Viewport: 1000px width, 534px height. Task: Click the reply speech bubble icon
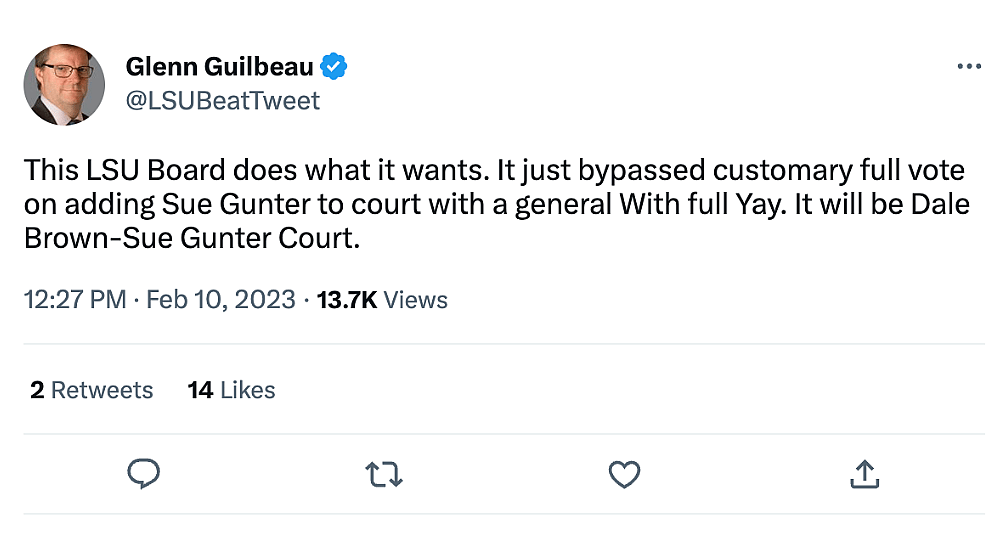pyautogui.click(x=145, y=474)
